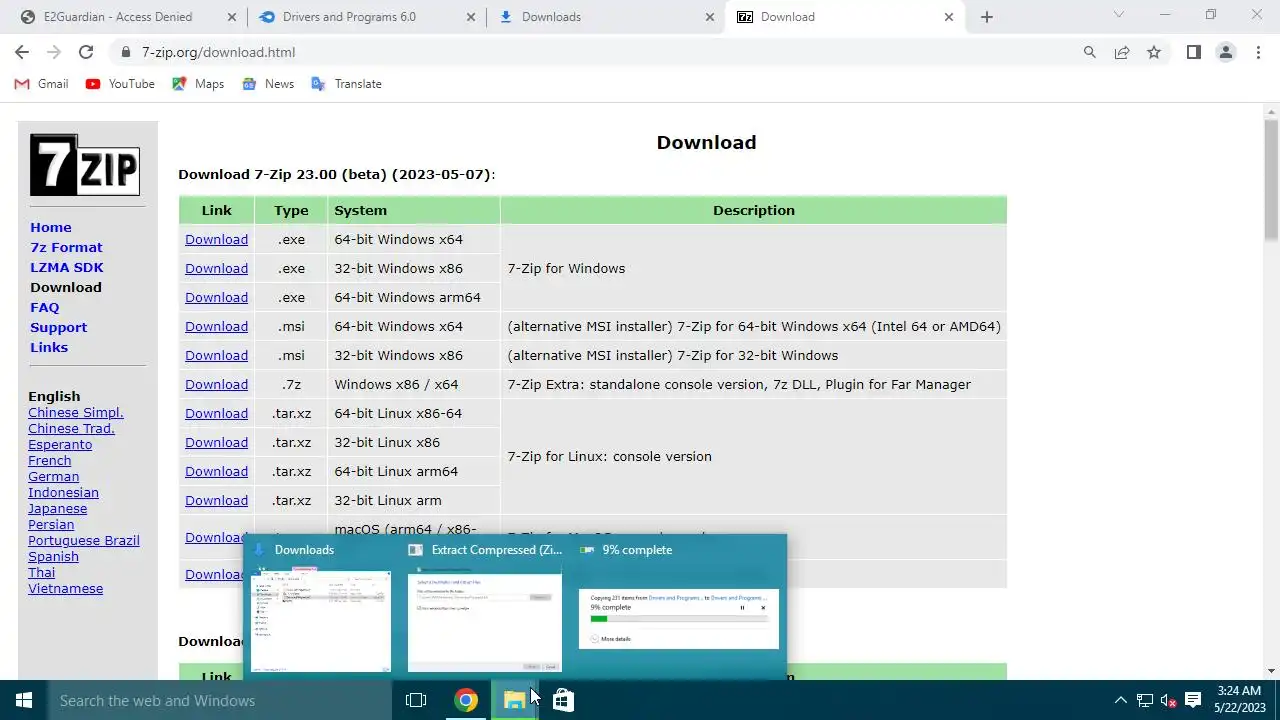Image resolution: width=1280 pixels, height=720 pixels.
Task: Click the forward navigation arrow
Action: [x=54, y=52]
